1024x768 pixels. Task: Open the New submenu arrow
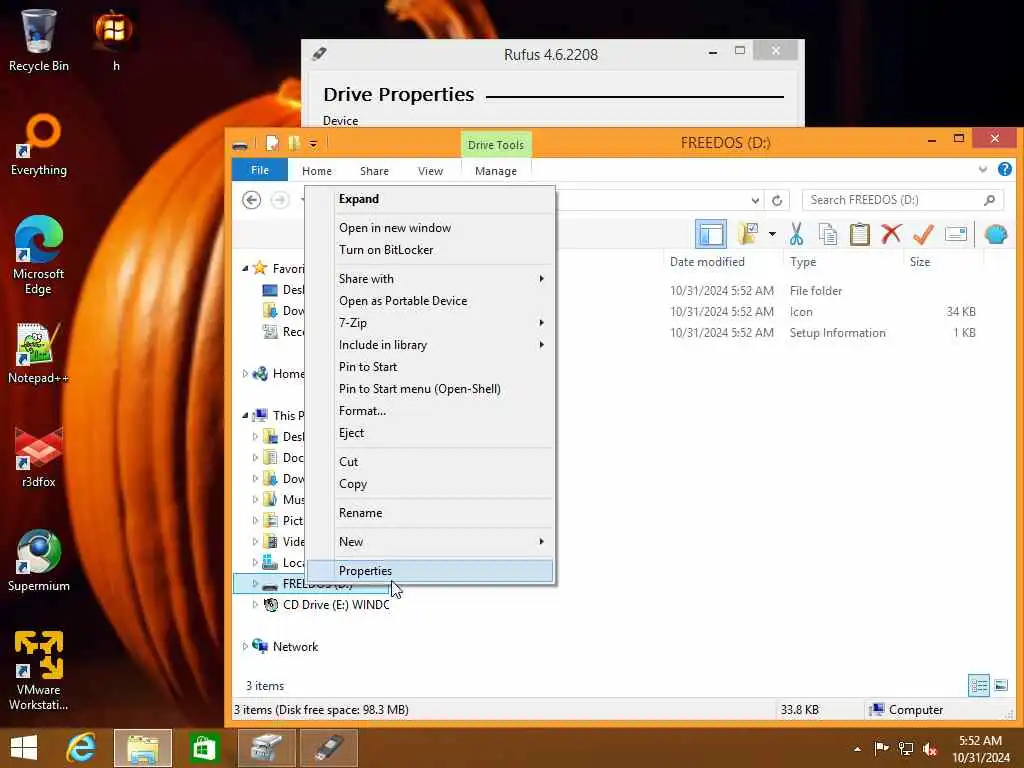(541, 541)
